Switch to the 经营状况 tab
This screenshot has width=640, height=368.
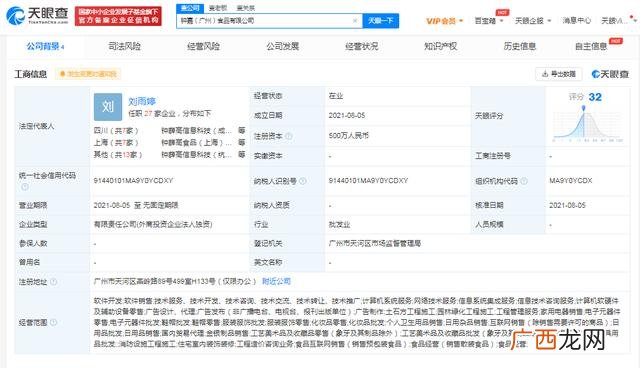[362, 47]
